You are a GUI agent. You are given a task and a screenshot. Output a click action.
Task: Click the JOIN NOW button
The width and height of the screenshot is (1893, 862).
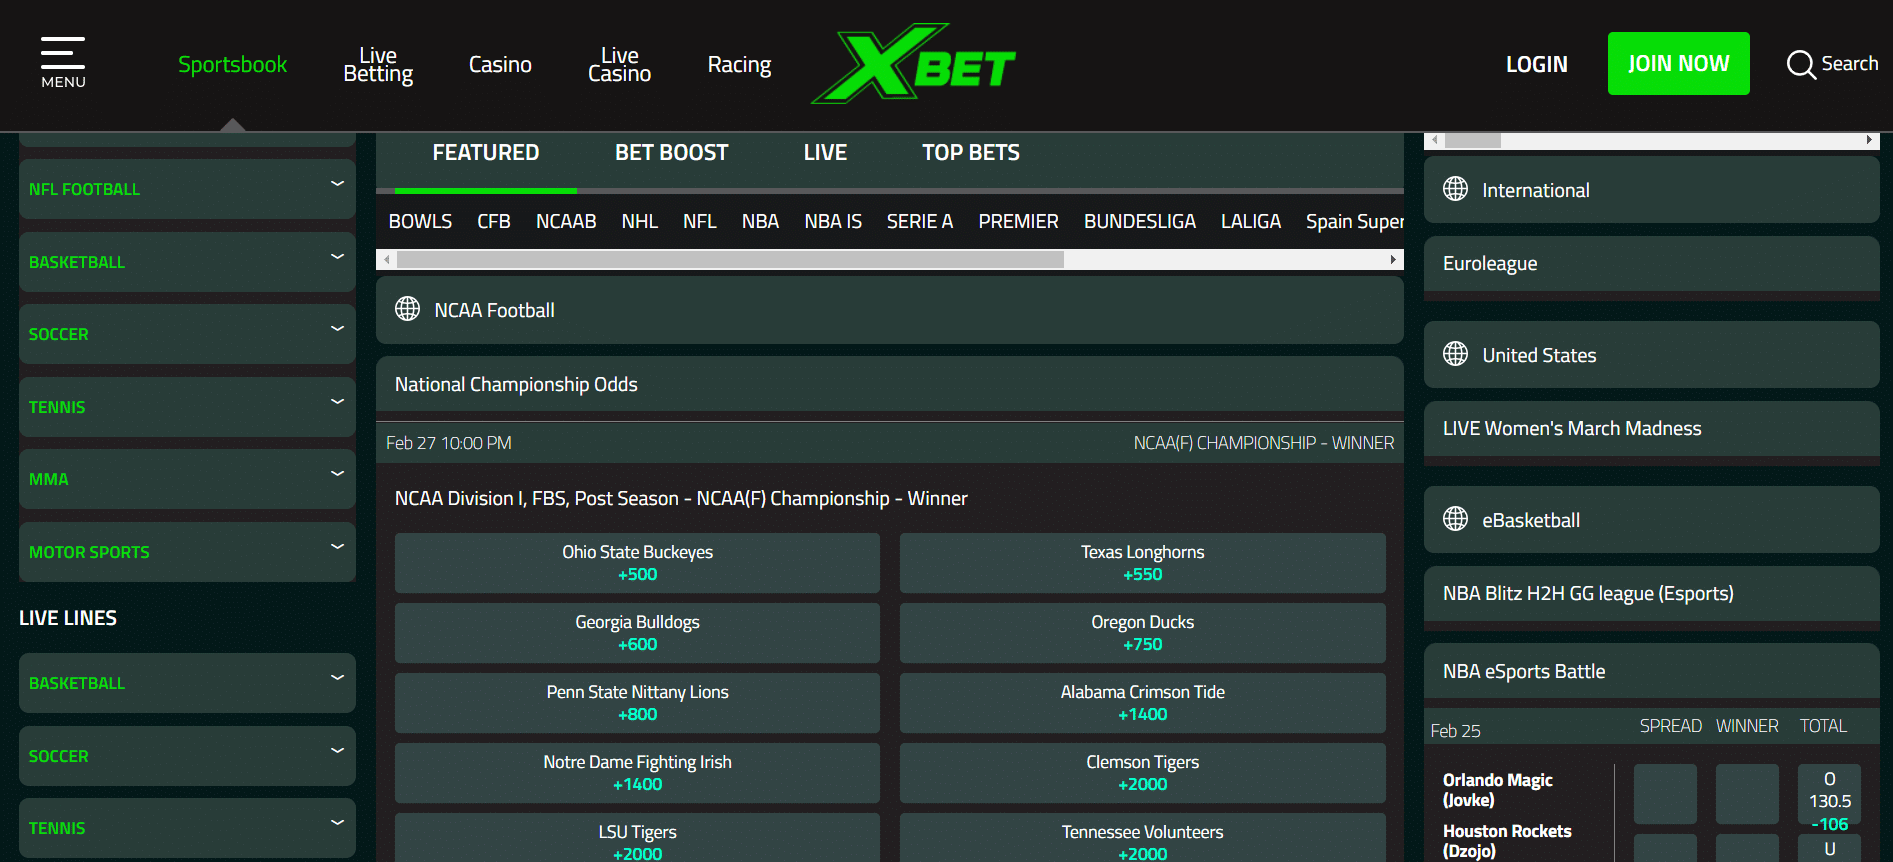point(1679,63)
